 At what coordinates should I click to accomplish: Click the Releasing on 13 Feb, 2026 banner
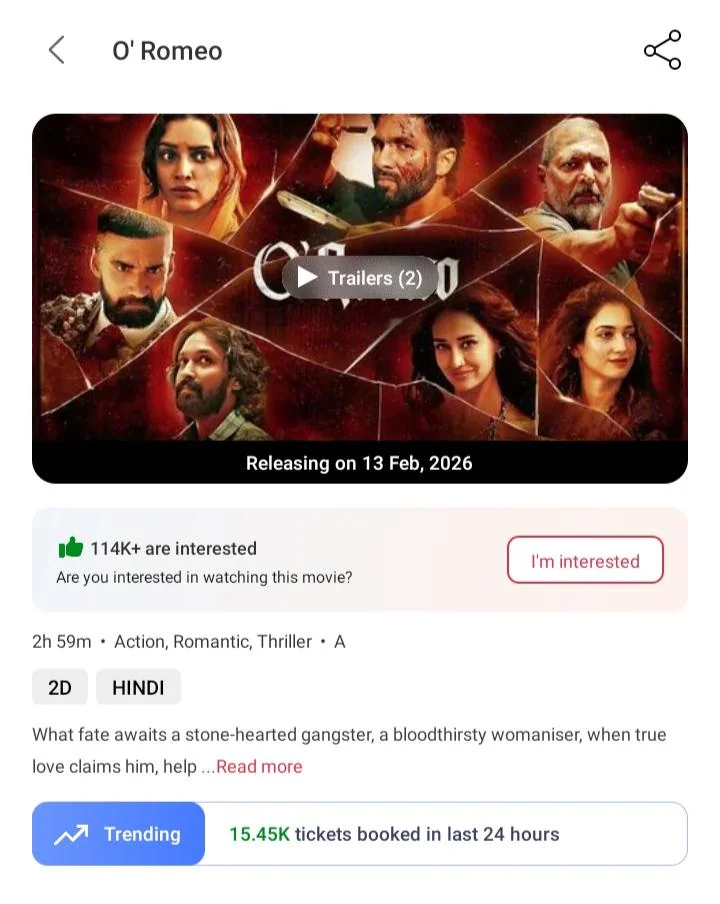360,463
